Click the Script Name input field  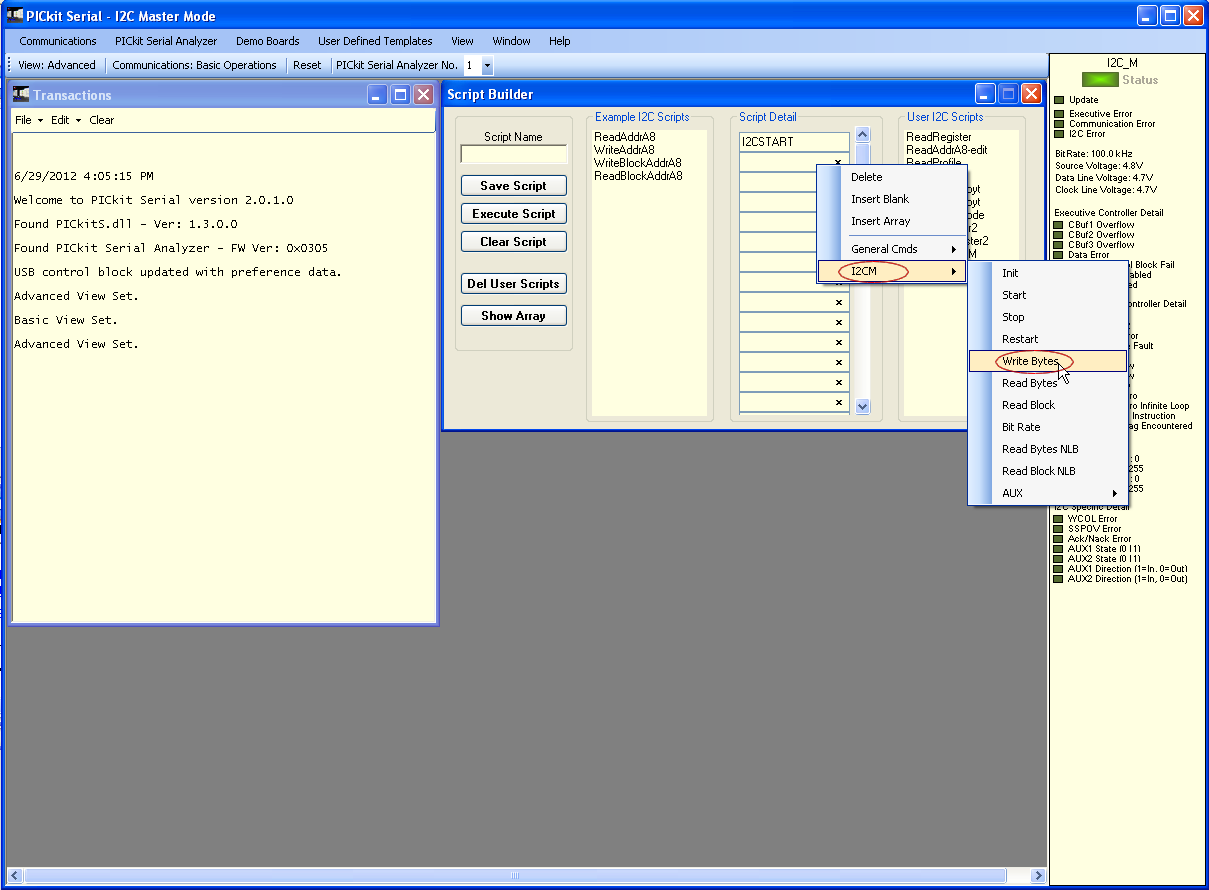[x=514, y=155]
